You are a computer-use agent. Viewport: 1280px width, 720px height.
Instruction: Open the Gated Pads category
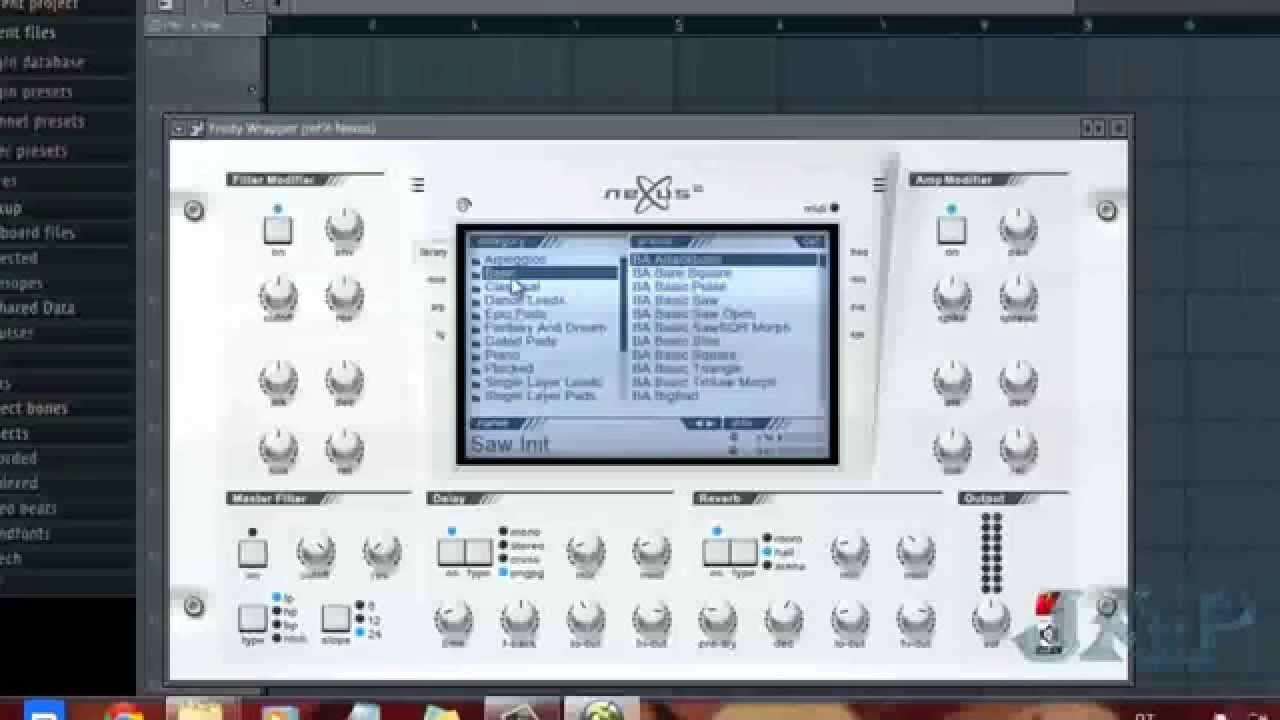[521, 342]
